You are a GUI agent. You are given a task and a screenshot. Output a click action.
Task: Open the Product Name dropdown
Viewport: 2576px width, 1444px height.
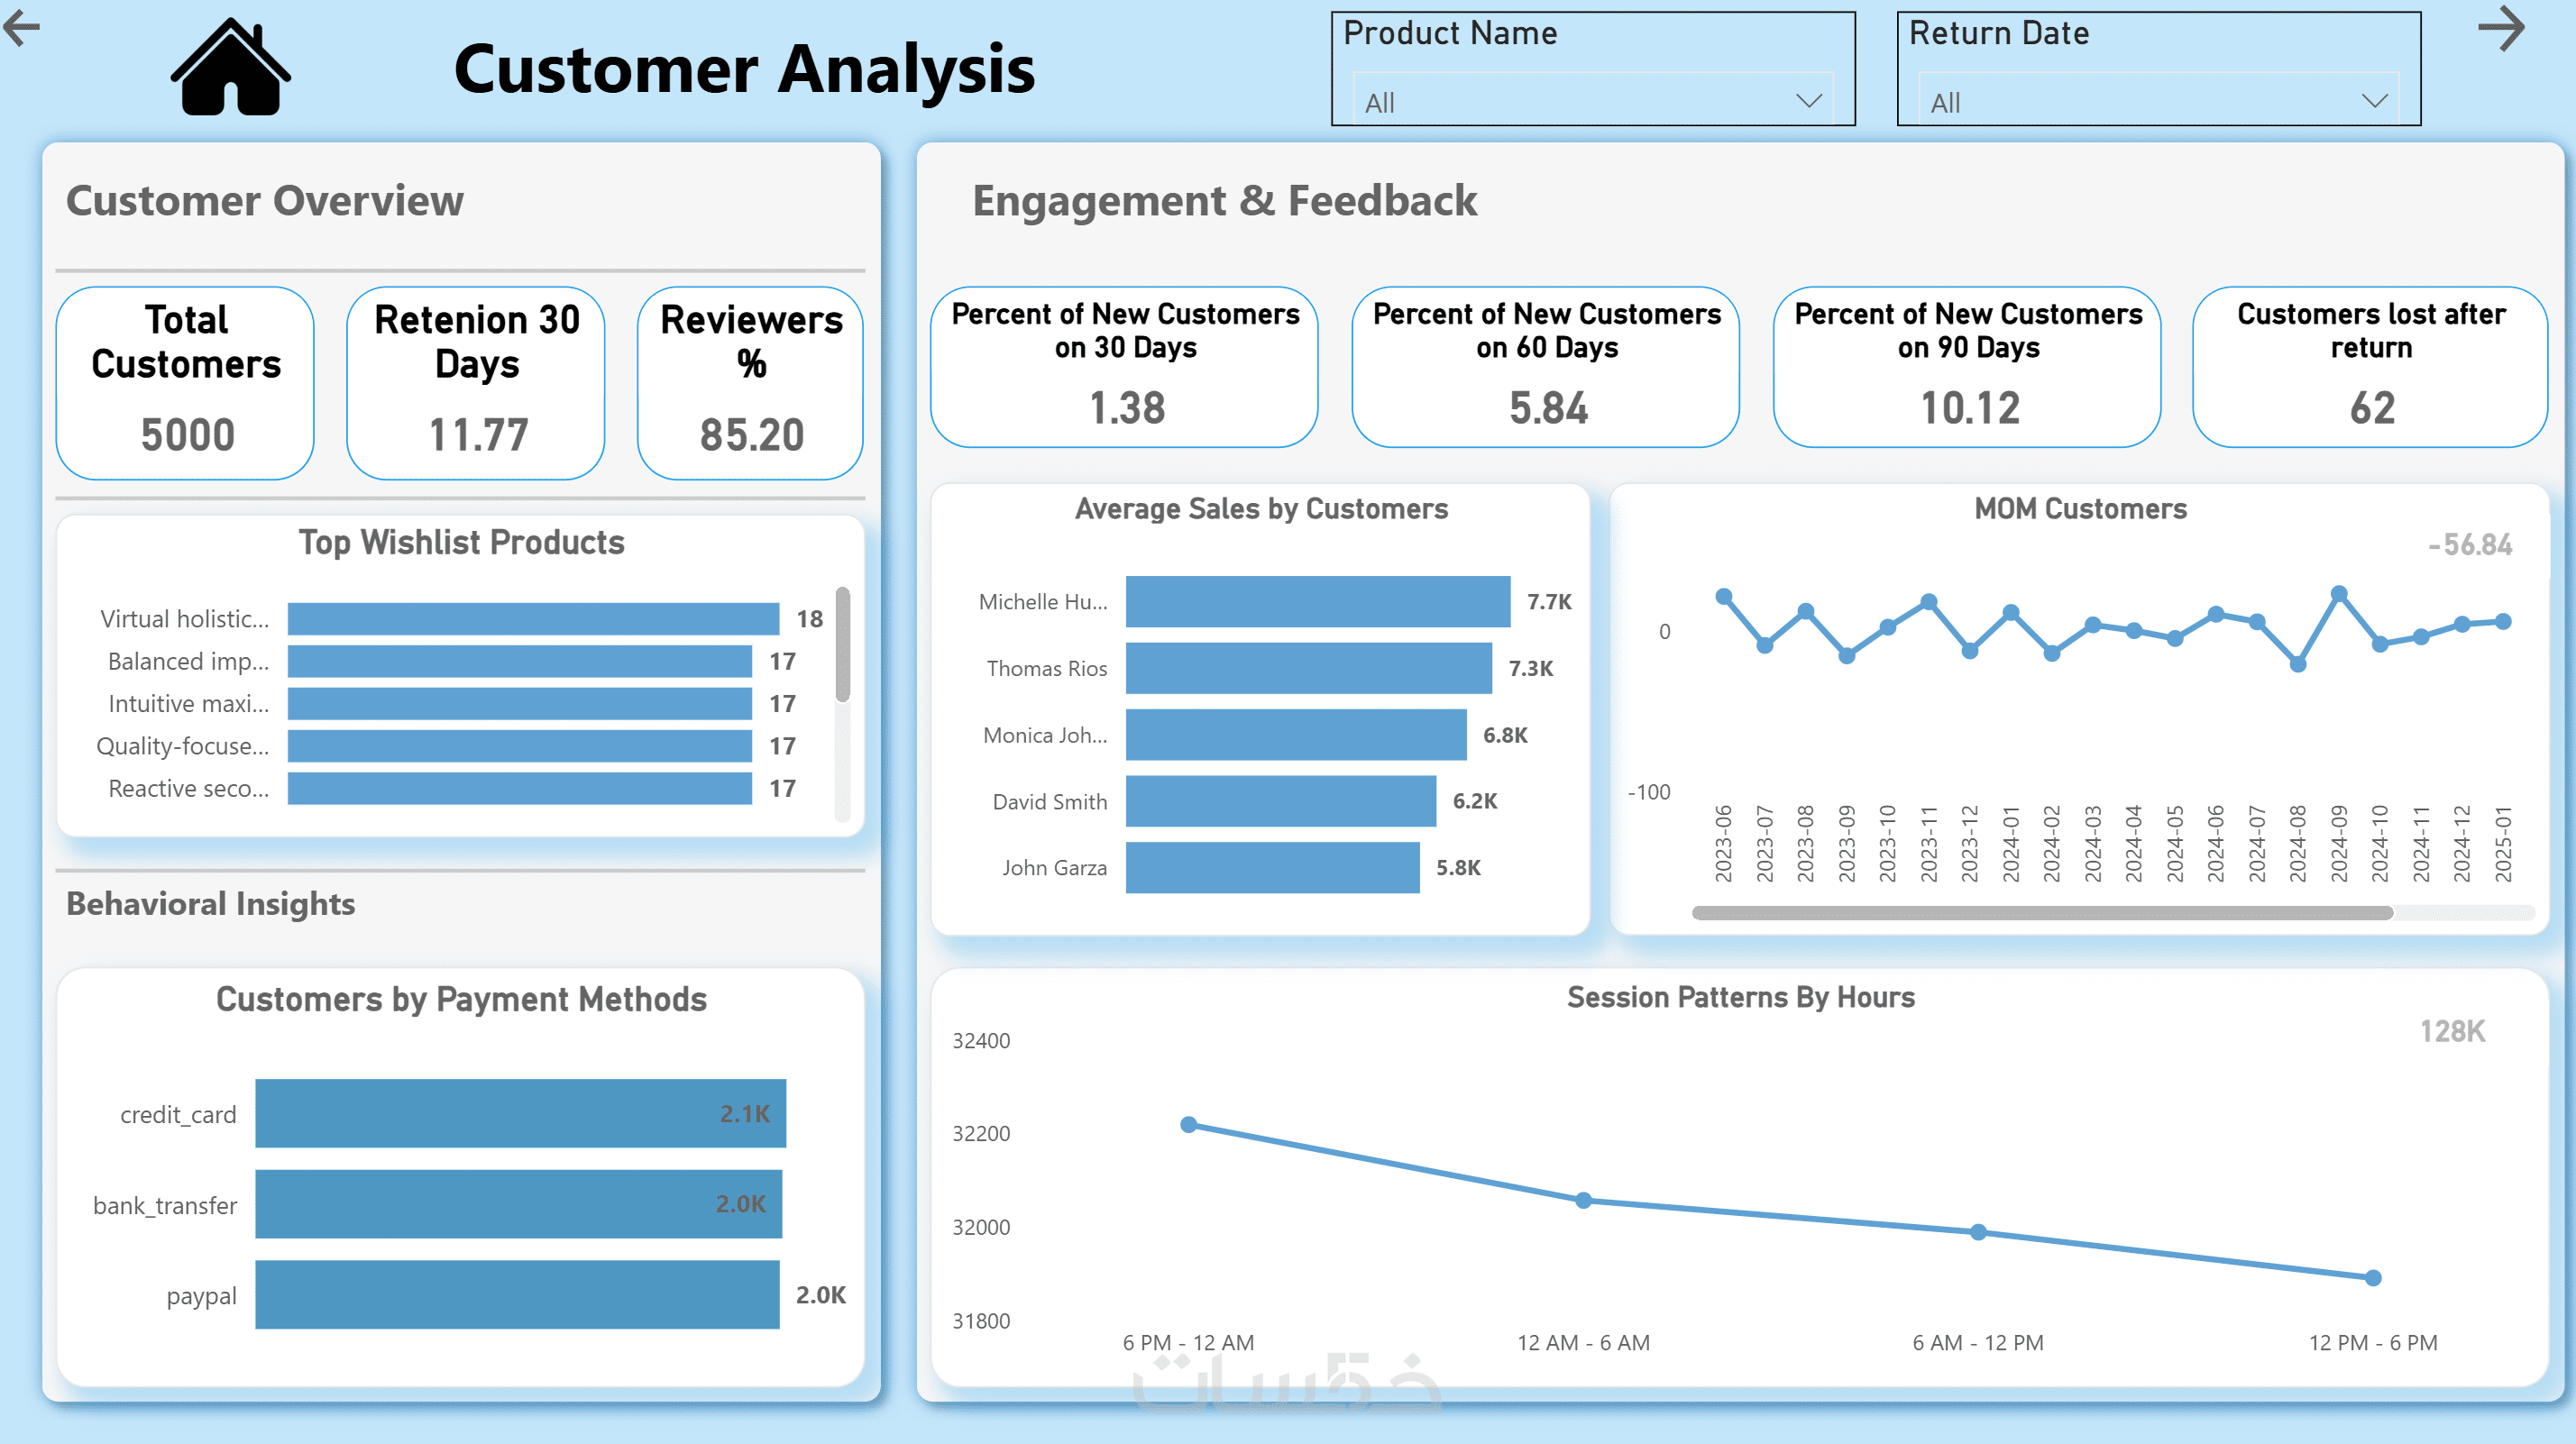click(1592, 101)
